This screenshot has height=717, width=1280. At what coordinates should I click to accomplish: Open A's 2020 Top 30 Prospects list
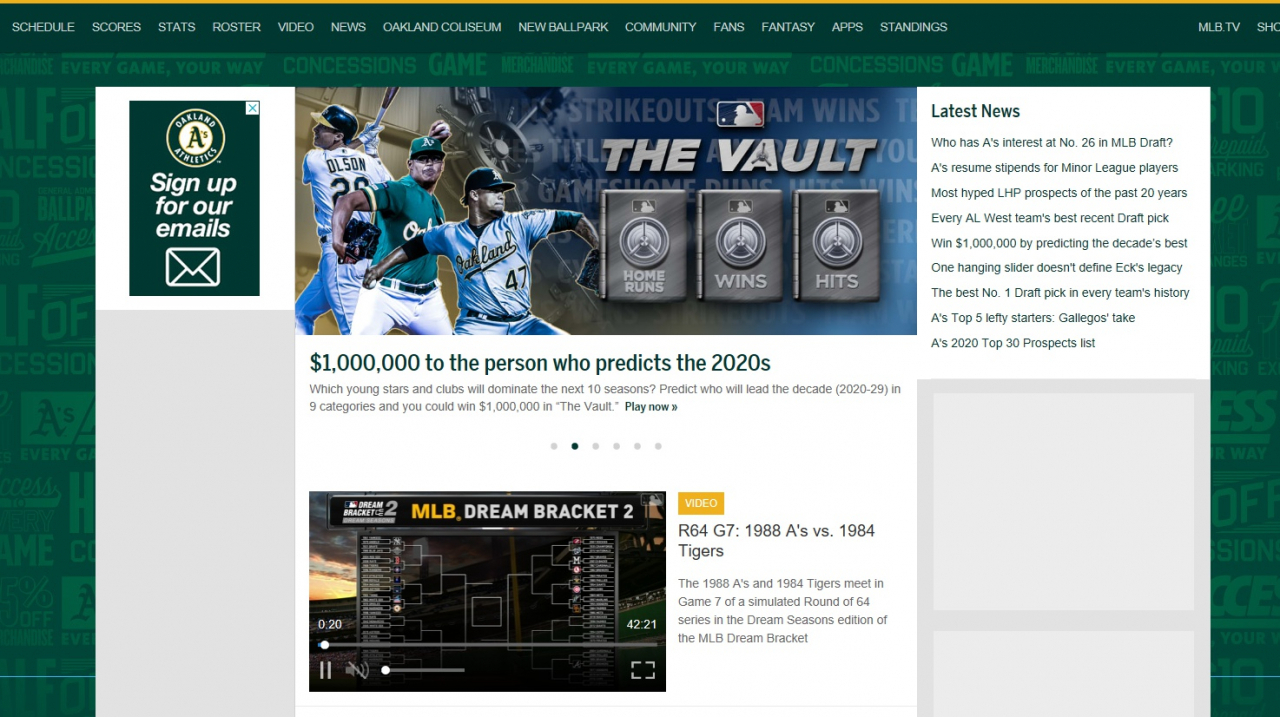(1013, 343)
